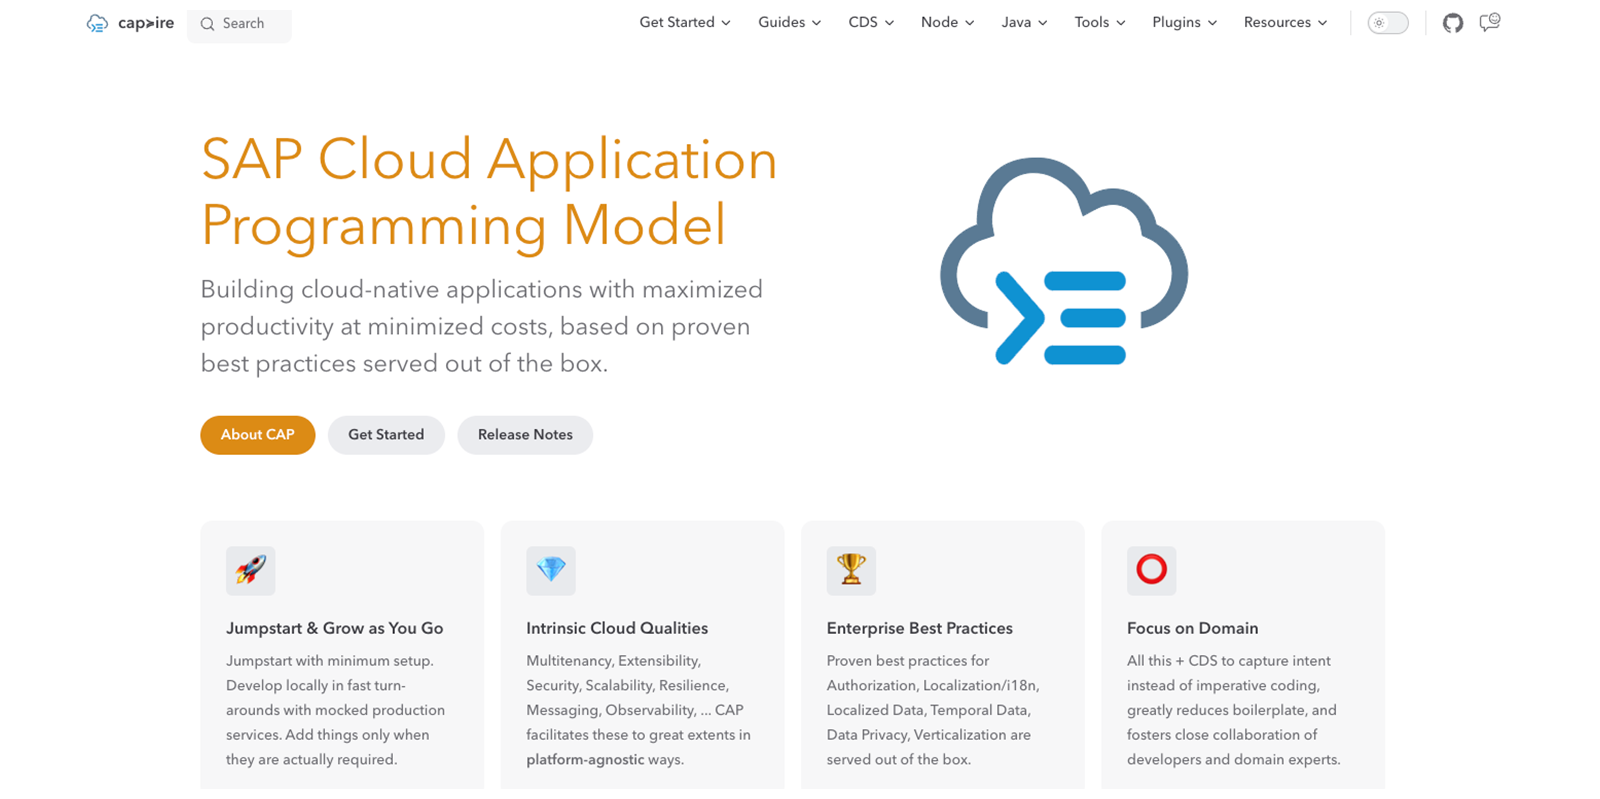Image resolution: width=1600 pixels, height=799 pixels.
Task: Open the Resources dropdown menu
Action: [1285, 23]
